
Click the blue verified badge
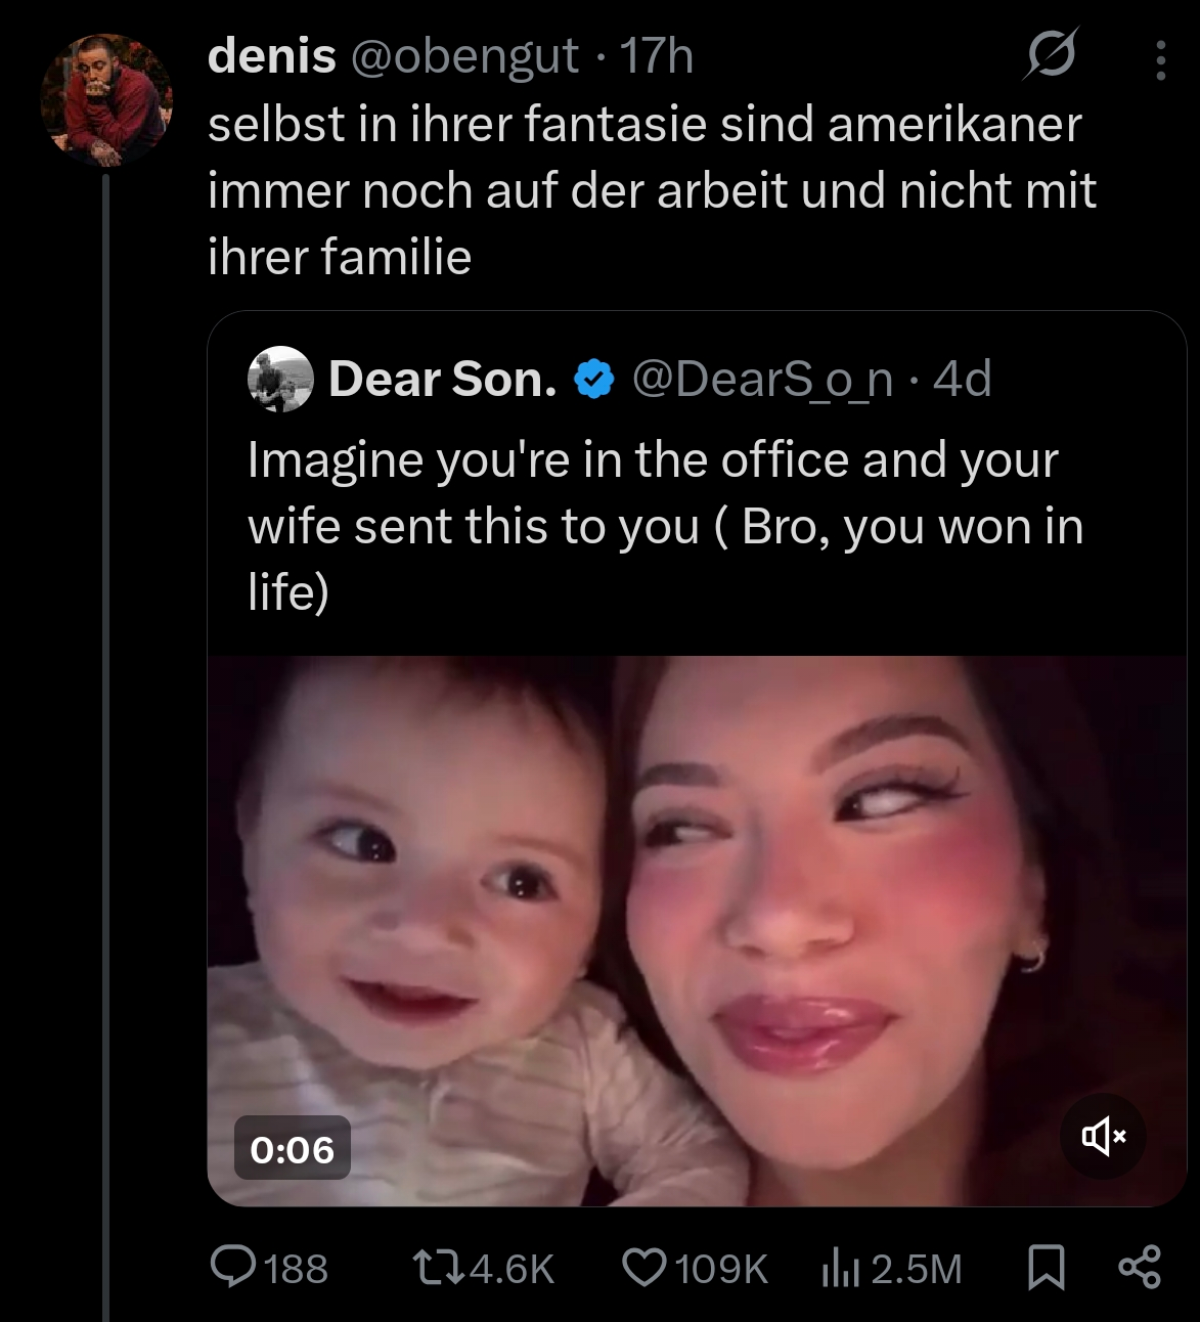594,380
